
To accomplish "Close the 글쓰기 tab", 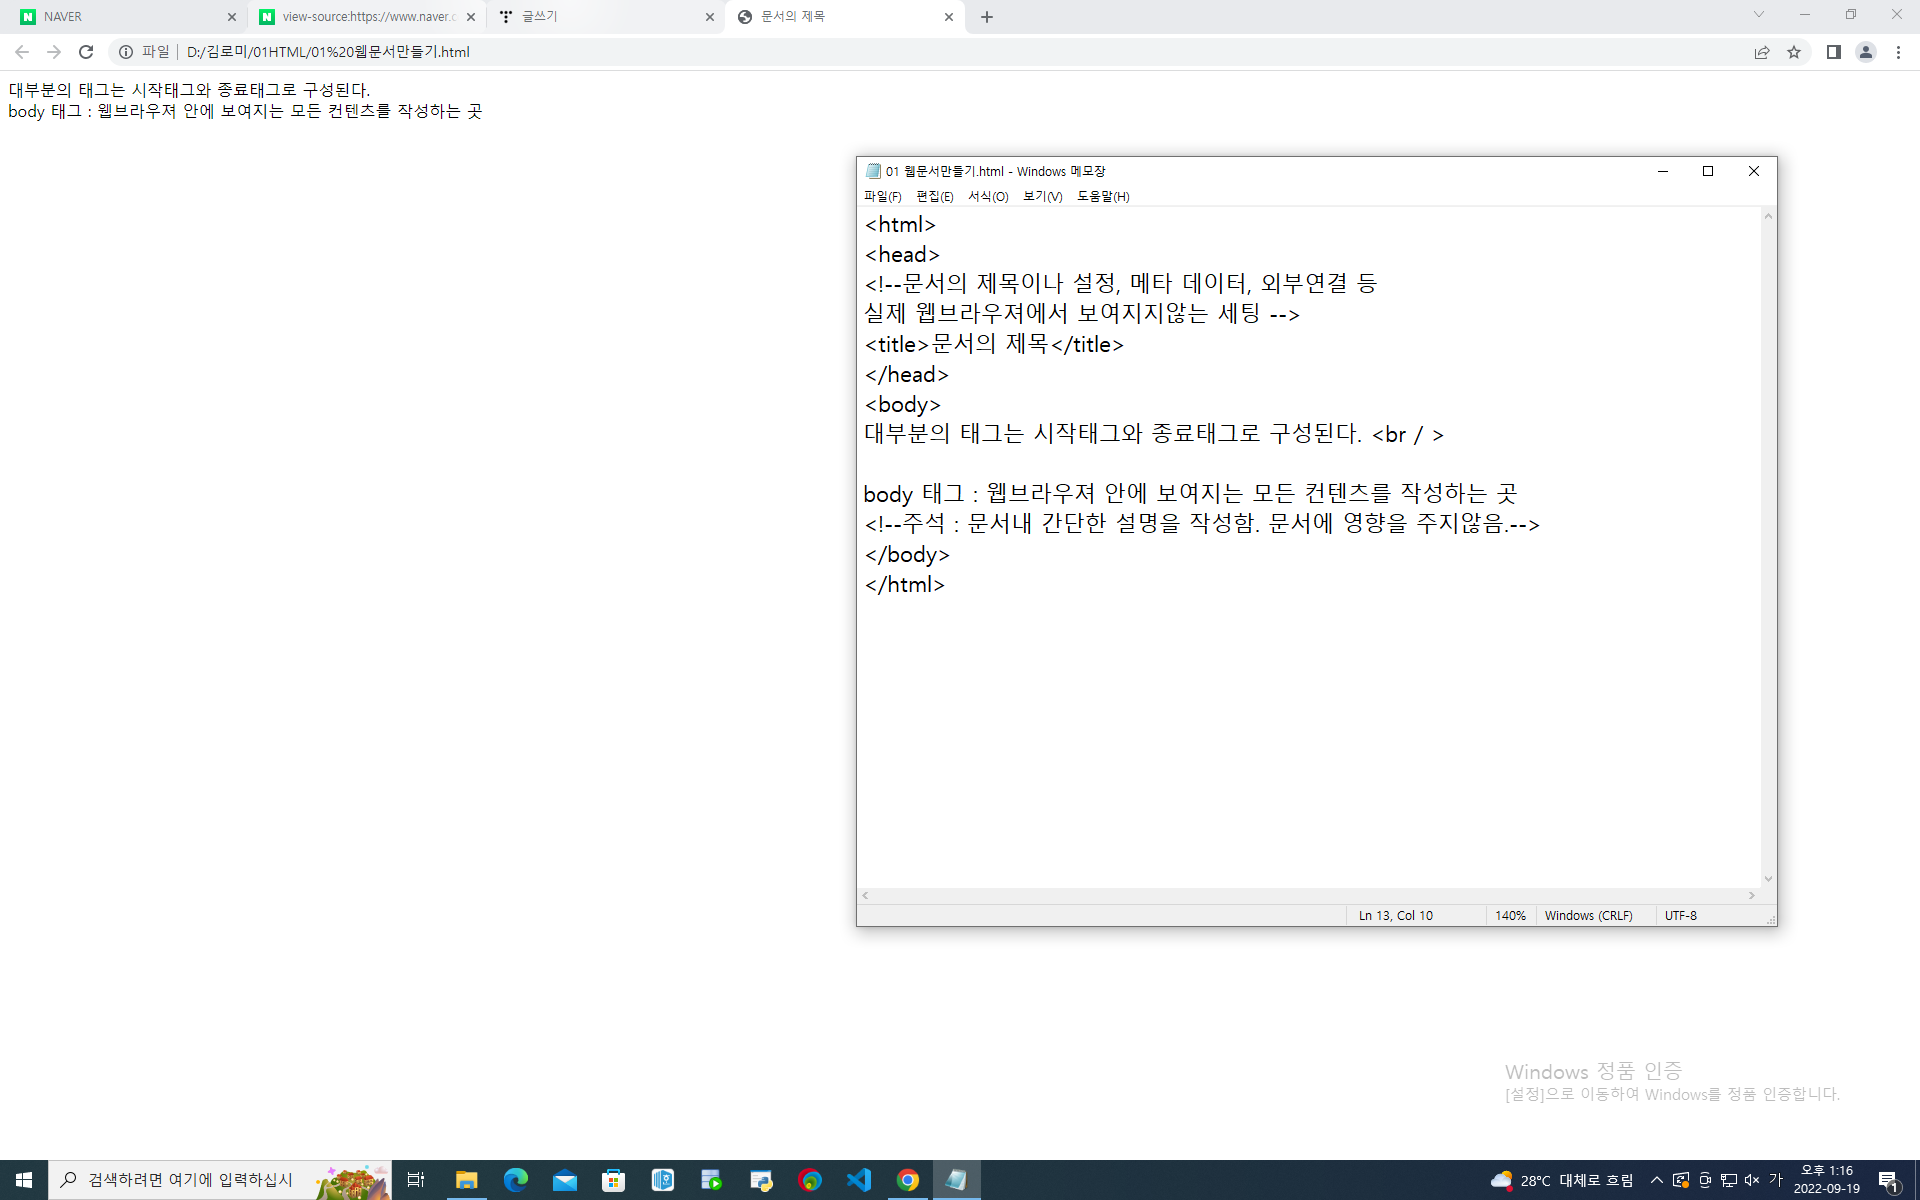I will pyautogui.click(x=710, y=17).
